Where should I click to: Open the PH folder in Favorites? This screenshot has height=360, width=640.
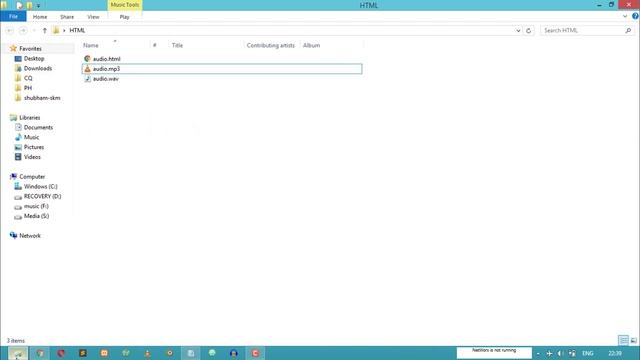tap(28, 88)
